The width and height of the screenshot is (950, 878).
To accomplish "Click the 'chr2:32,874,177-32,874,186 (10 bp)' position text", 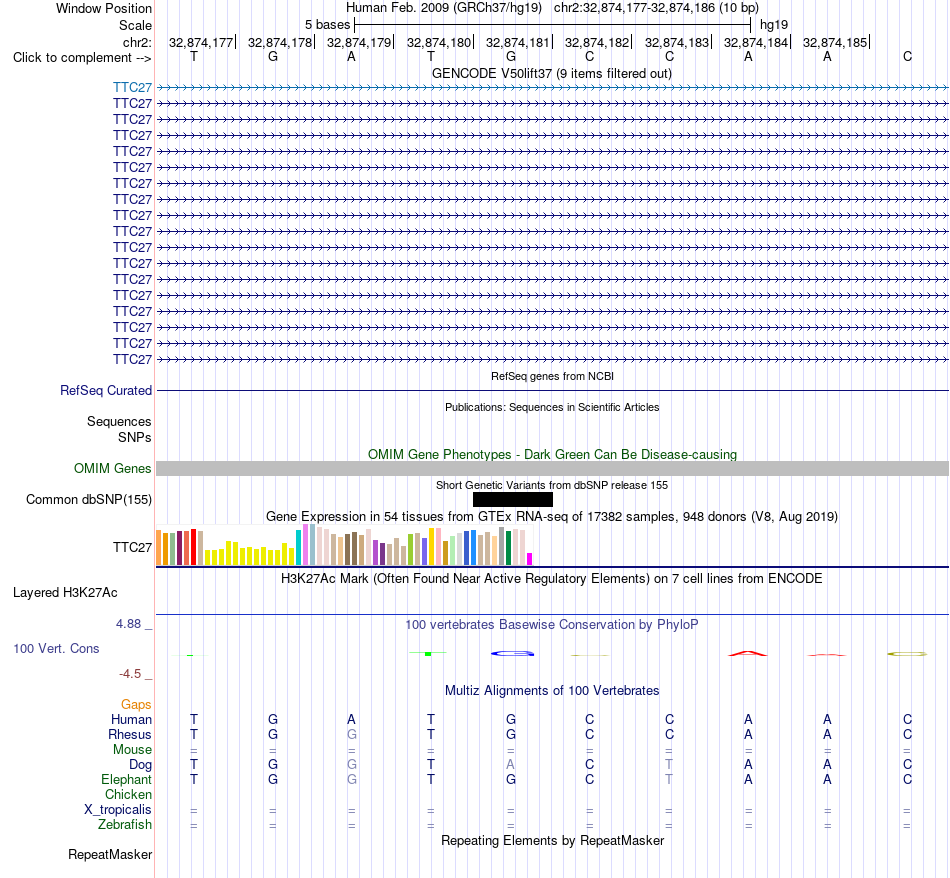I will click(656, 8).
